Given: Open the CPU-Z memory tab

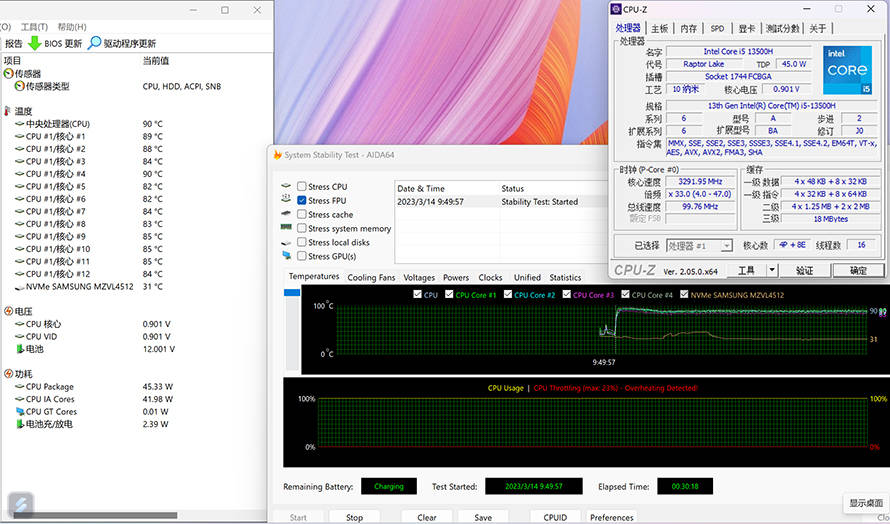Looking at the screenshot, I should 689,28.
